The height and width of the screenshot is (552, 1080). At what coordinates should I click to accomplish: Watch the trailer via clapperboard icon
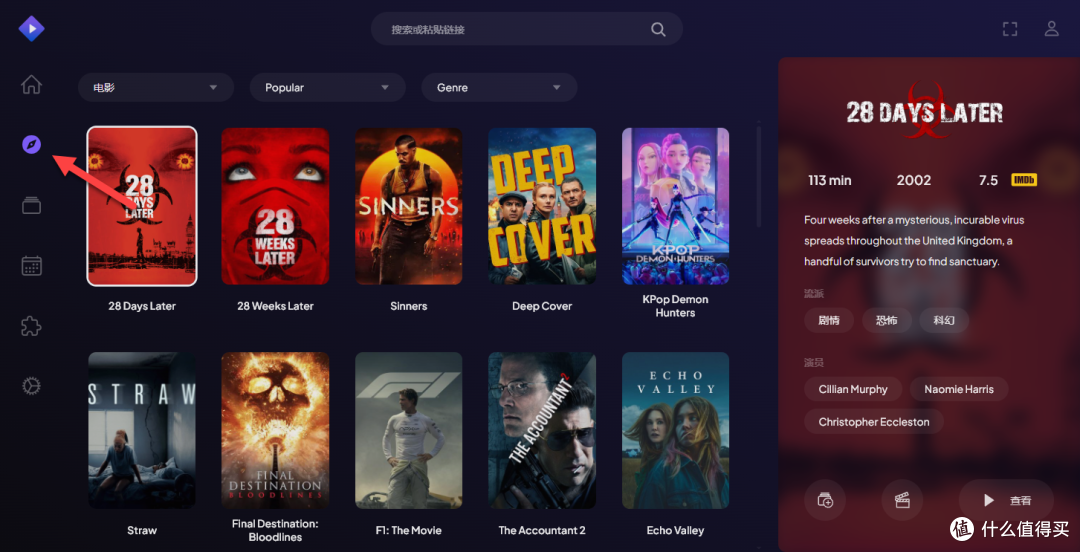point(902,500)
